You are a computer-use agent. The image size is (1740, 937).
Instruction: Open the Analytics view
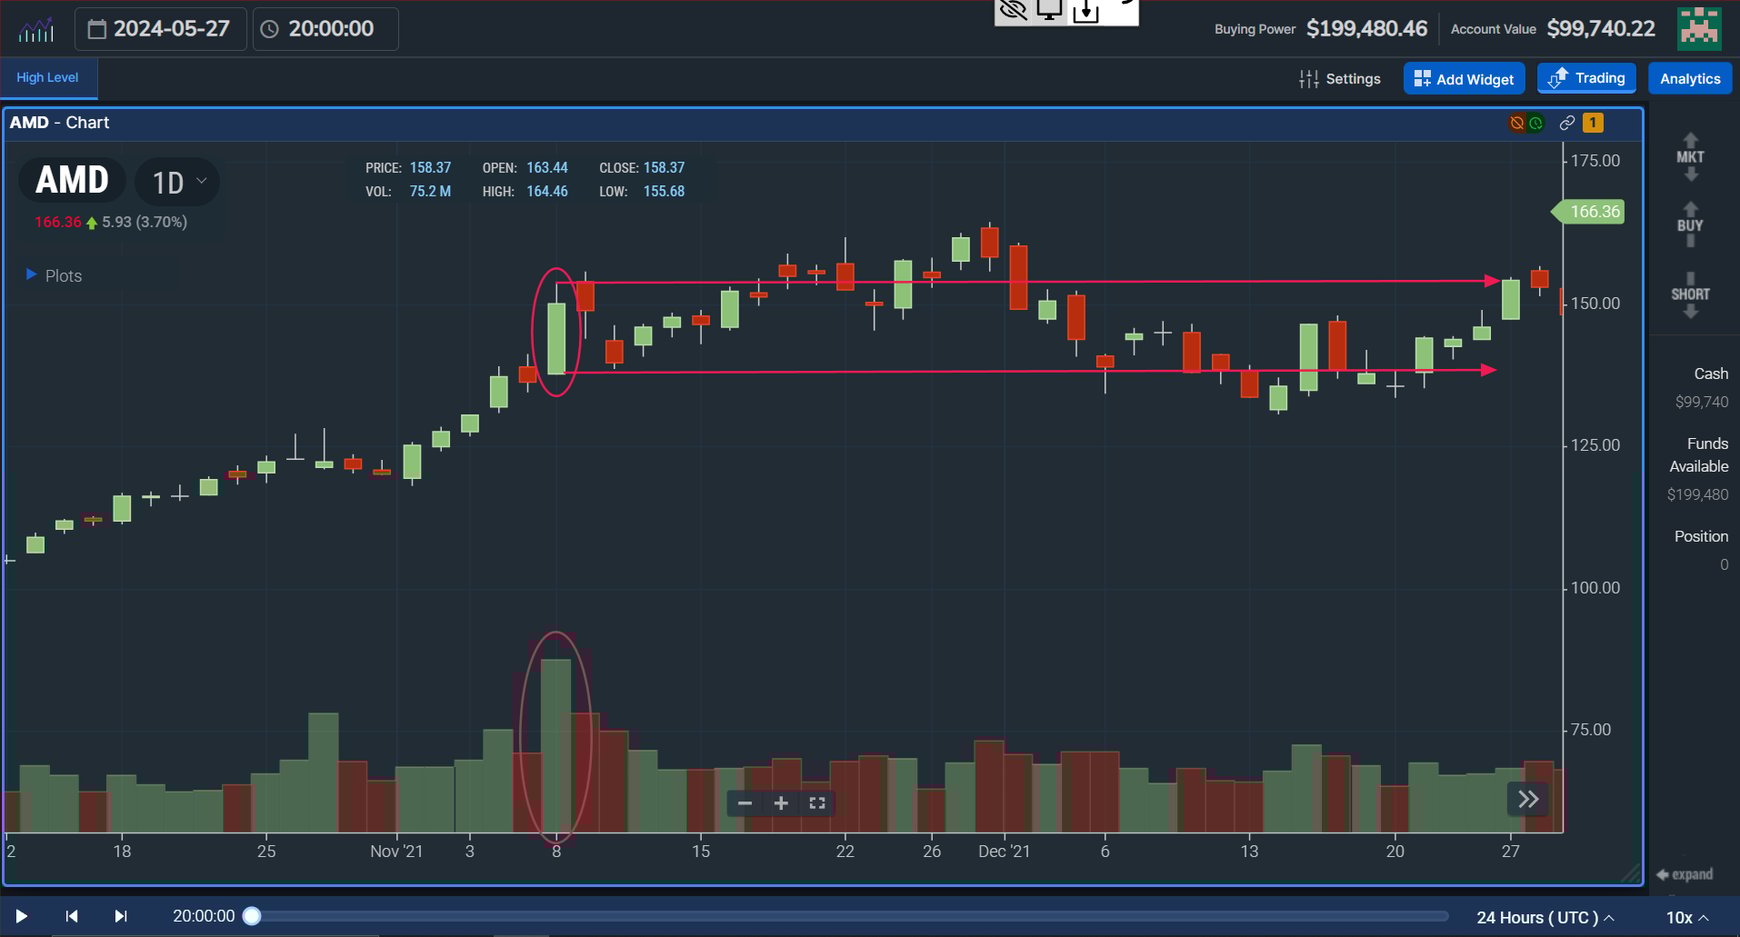1690,78
